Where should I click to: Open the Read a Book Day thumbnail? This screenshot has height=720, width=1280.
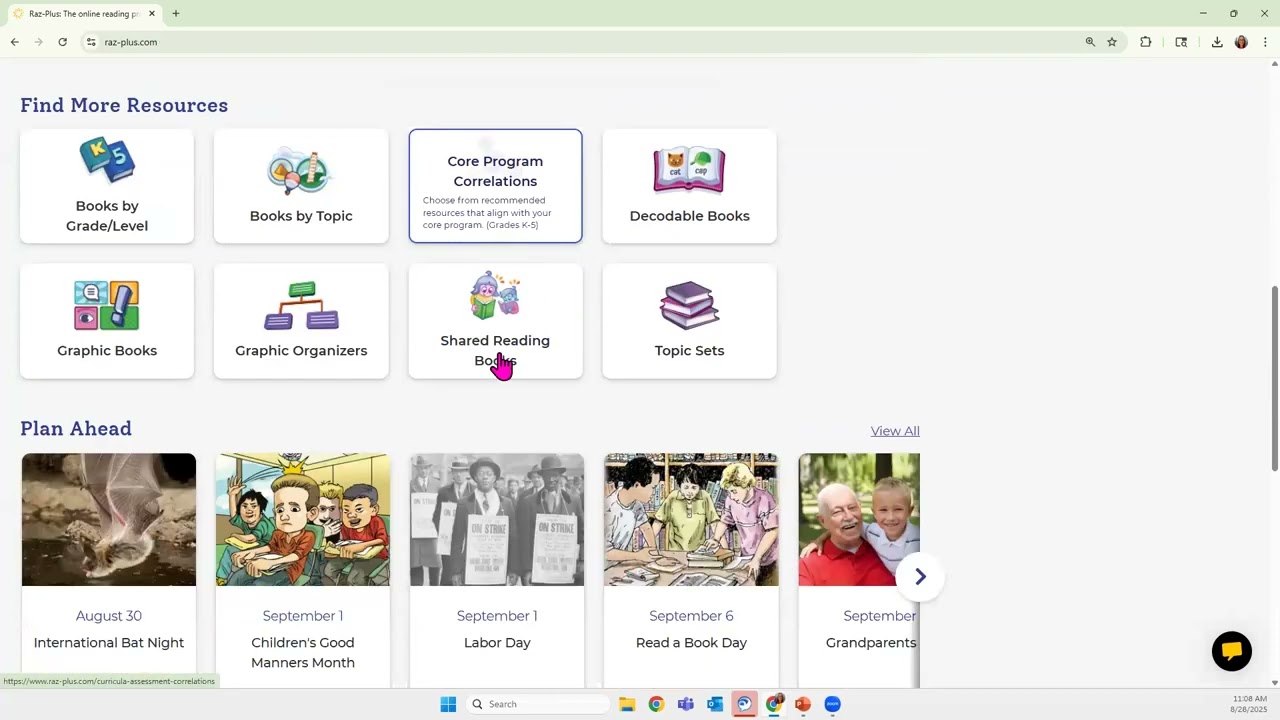(691, 520)
